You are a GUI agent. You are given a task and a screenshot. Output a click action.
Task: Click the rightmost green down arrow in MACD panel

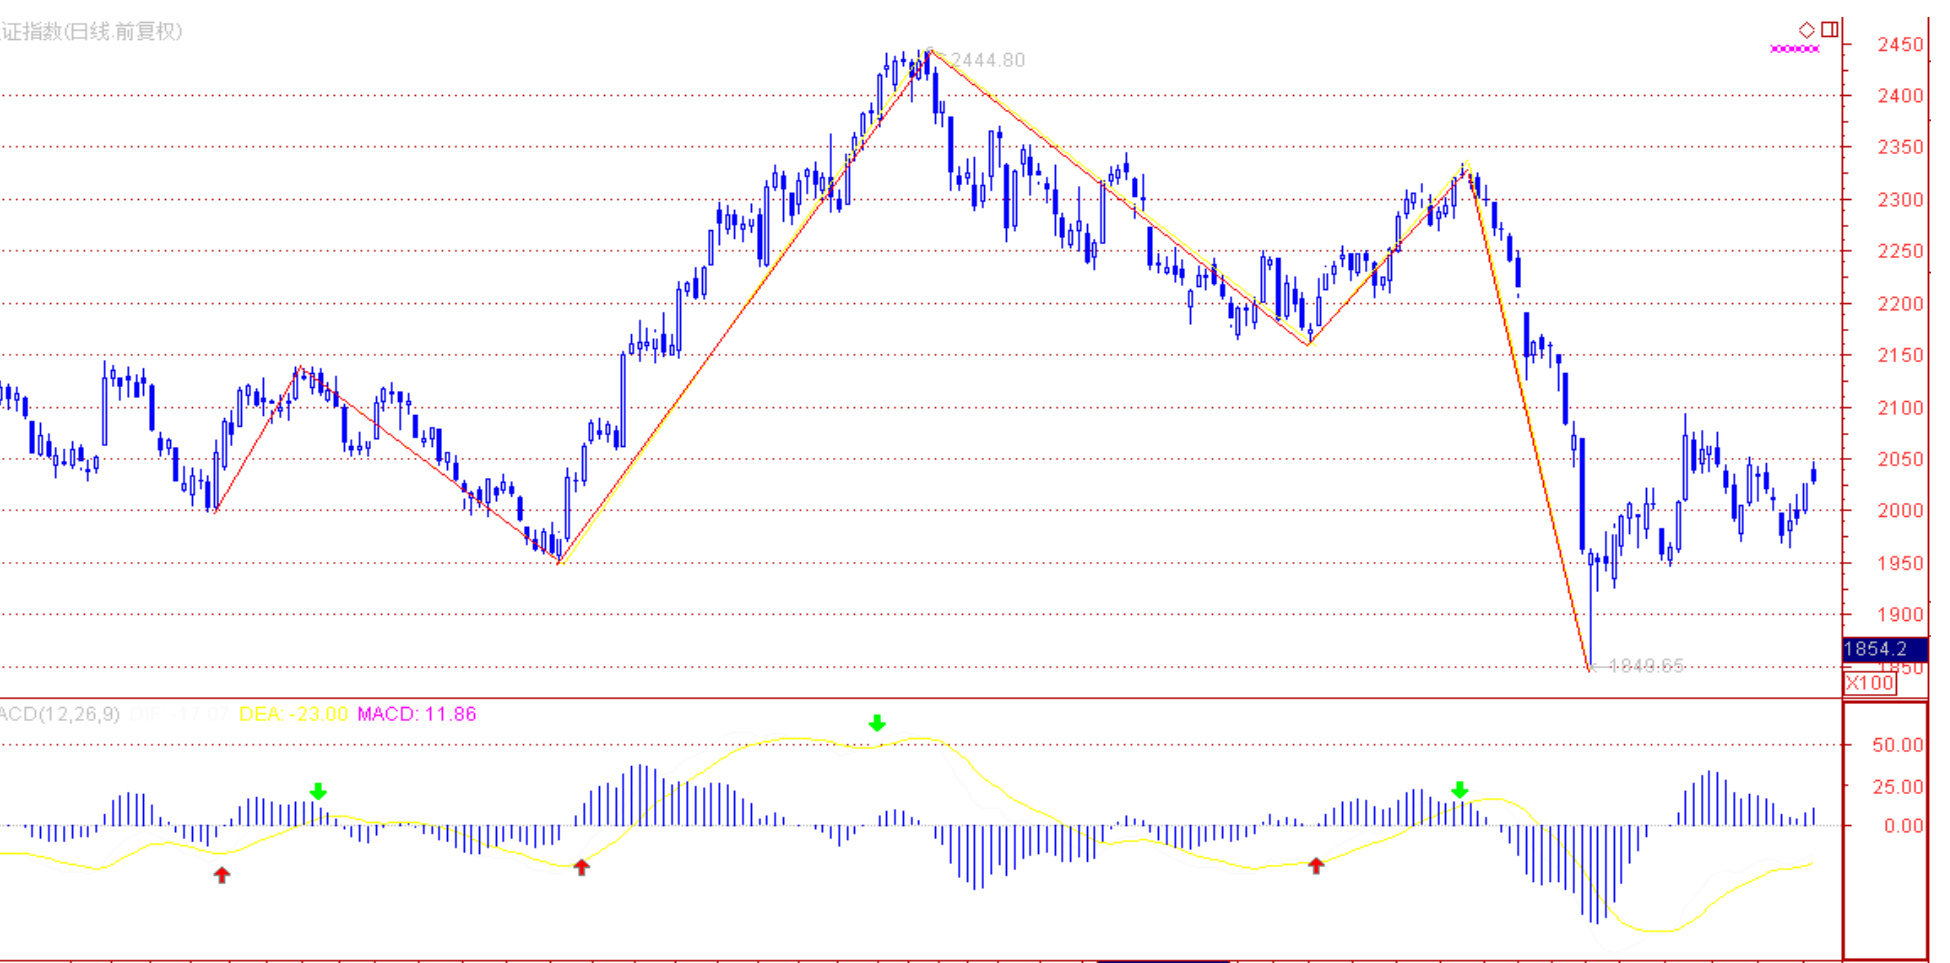pyautogui.click(x=1460, y=790)
